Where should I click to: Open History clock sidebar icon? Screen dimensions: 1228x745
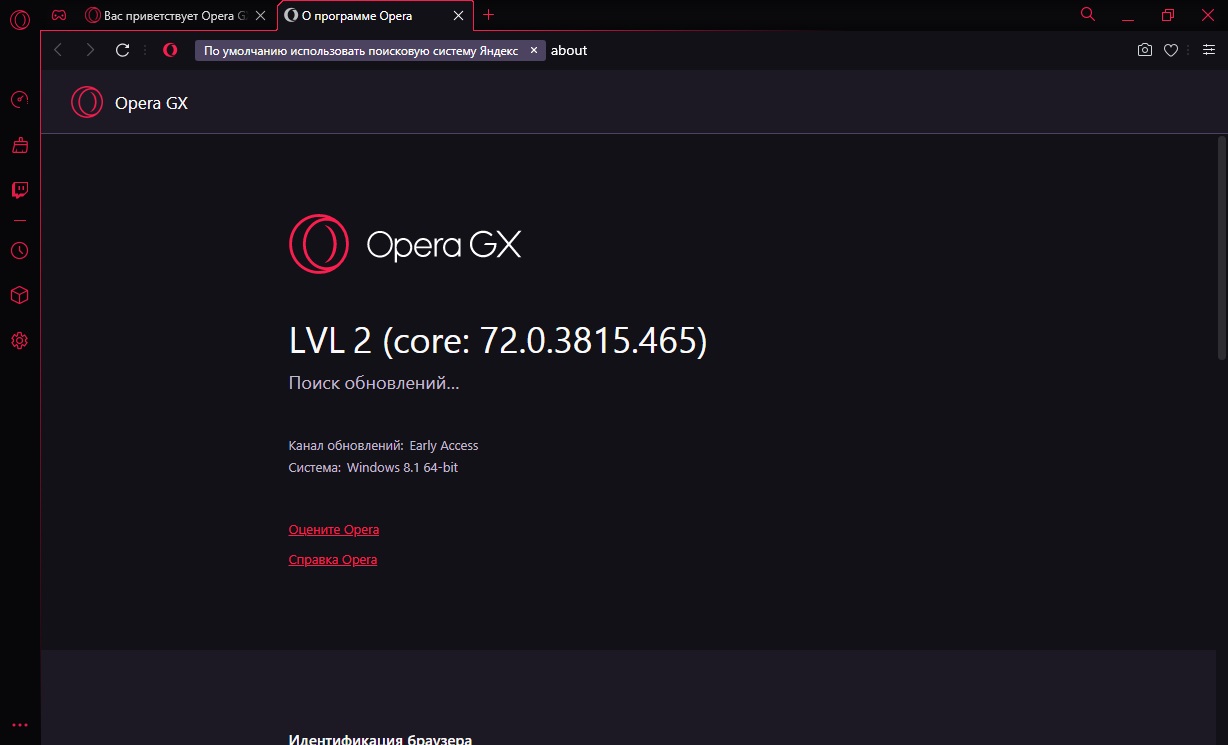(19, 250)
